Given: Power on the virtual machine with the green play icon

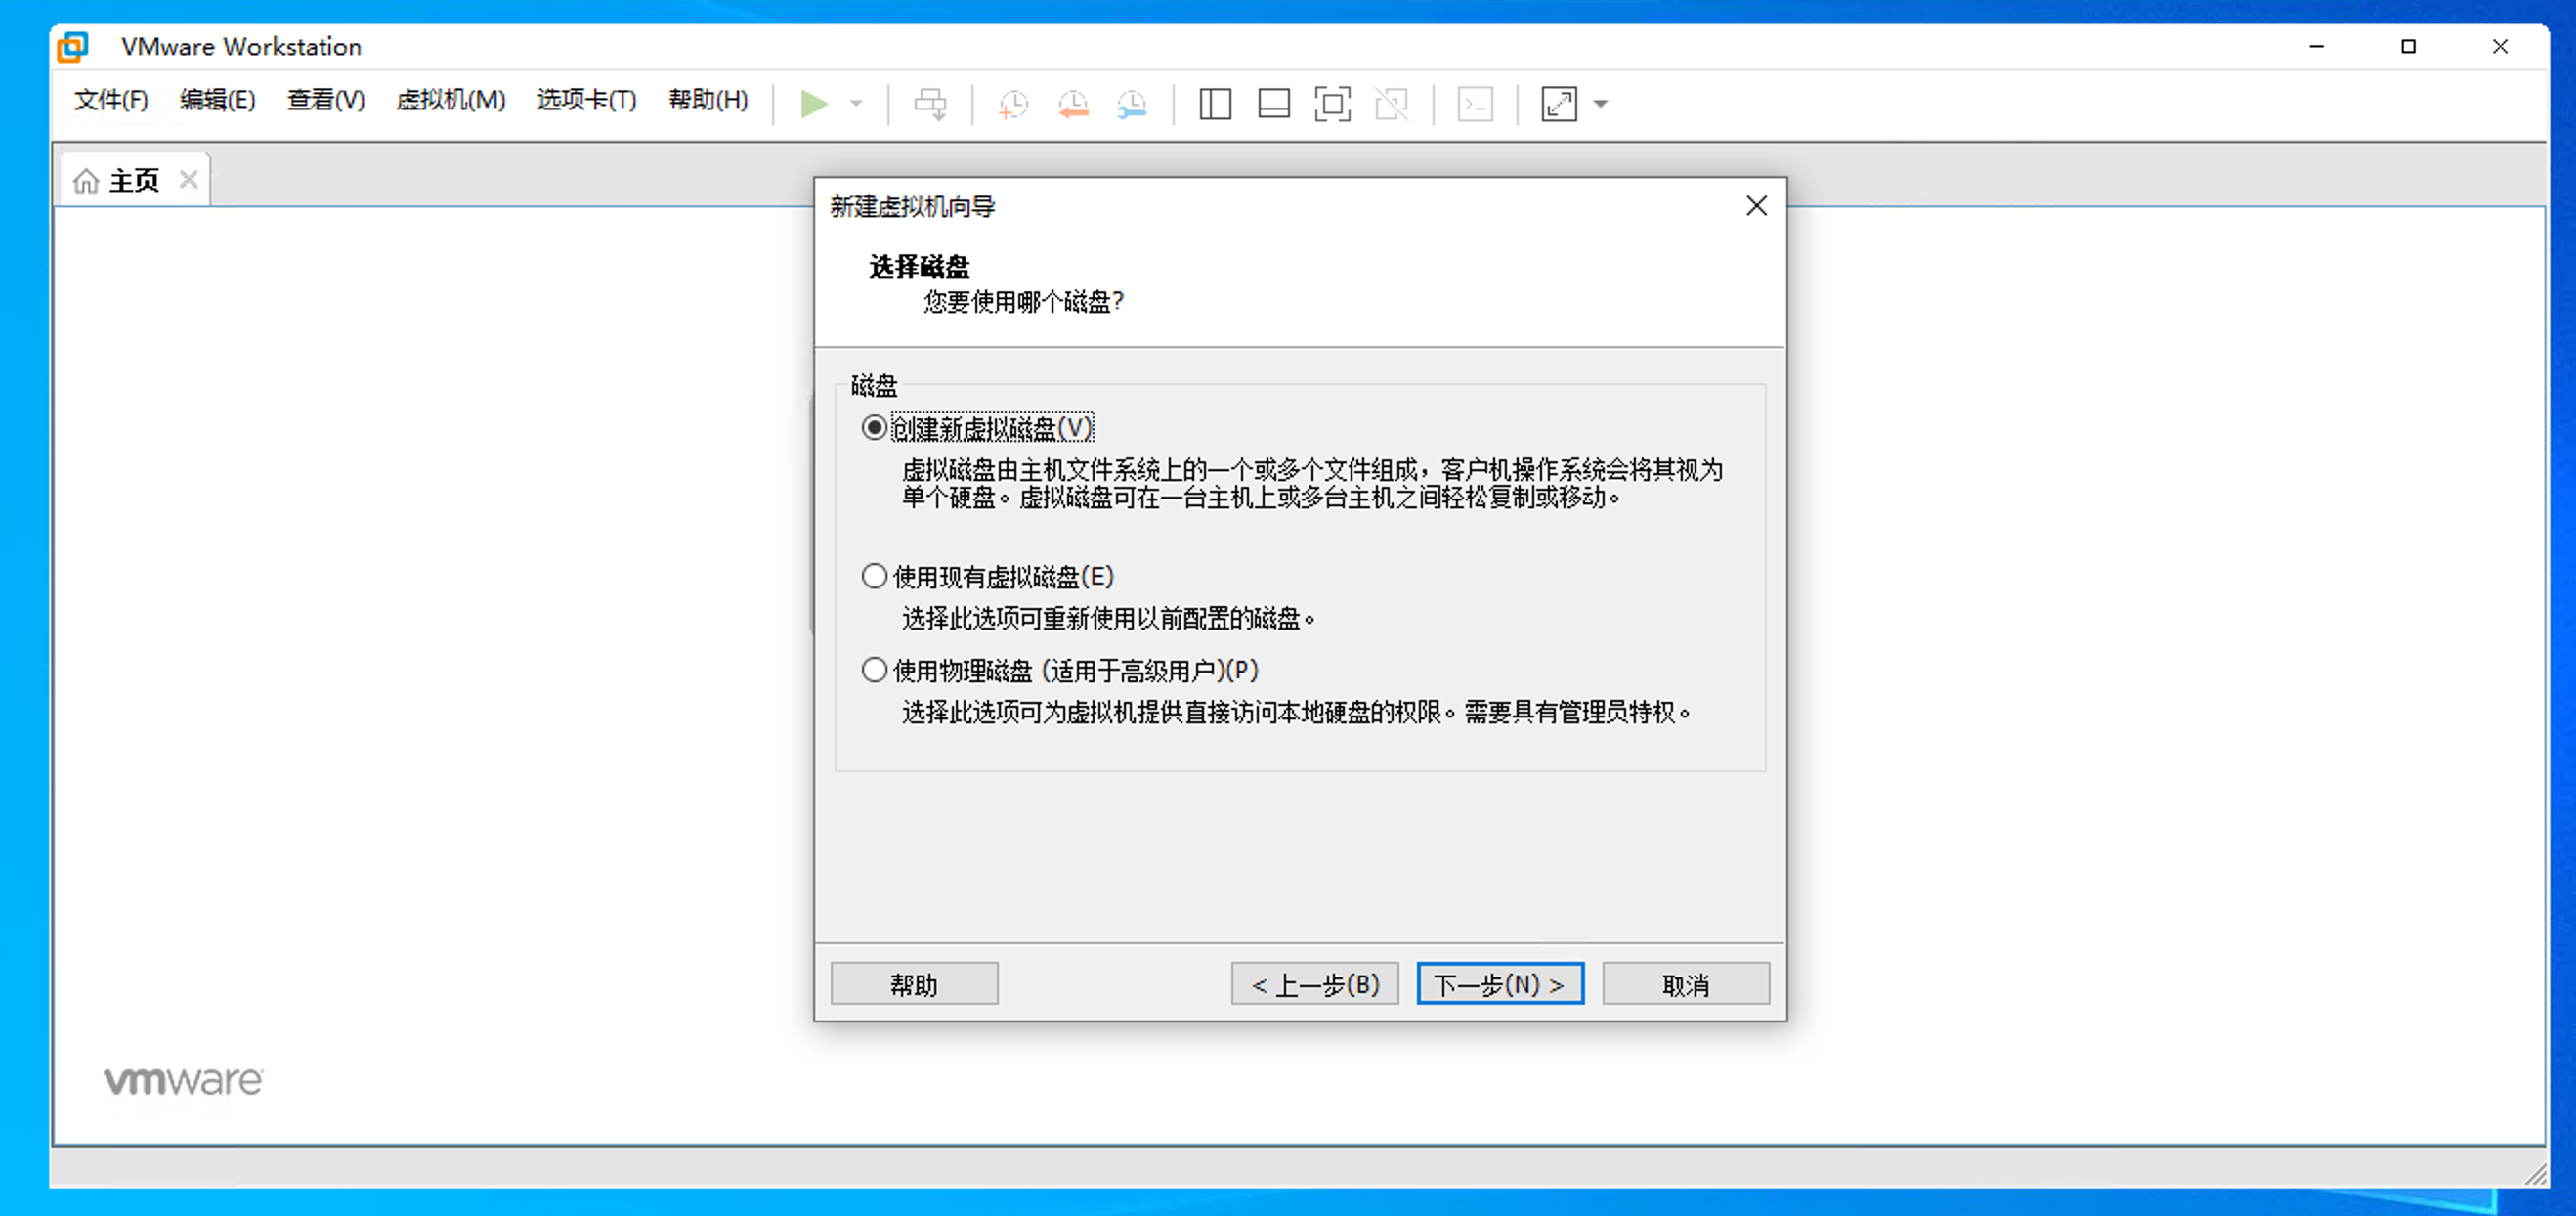Looking at the screenshot, I should 815,103.
